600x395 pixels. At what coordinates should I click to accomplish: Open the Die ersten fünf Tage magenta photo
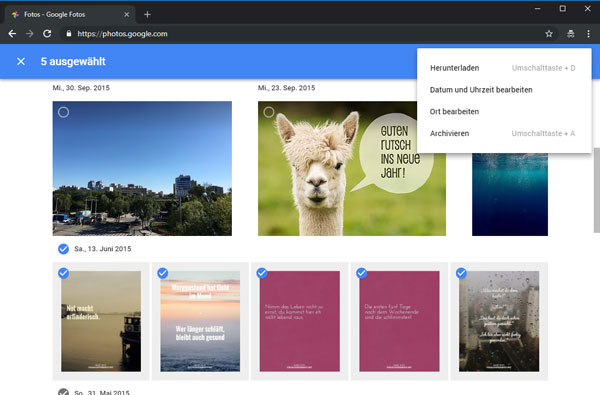[399, 321]
